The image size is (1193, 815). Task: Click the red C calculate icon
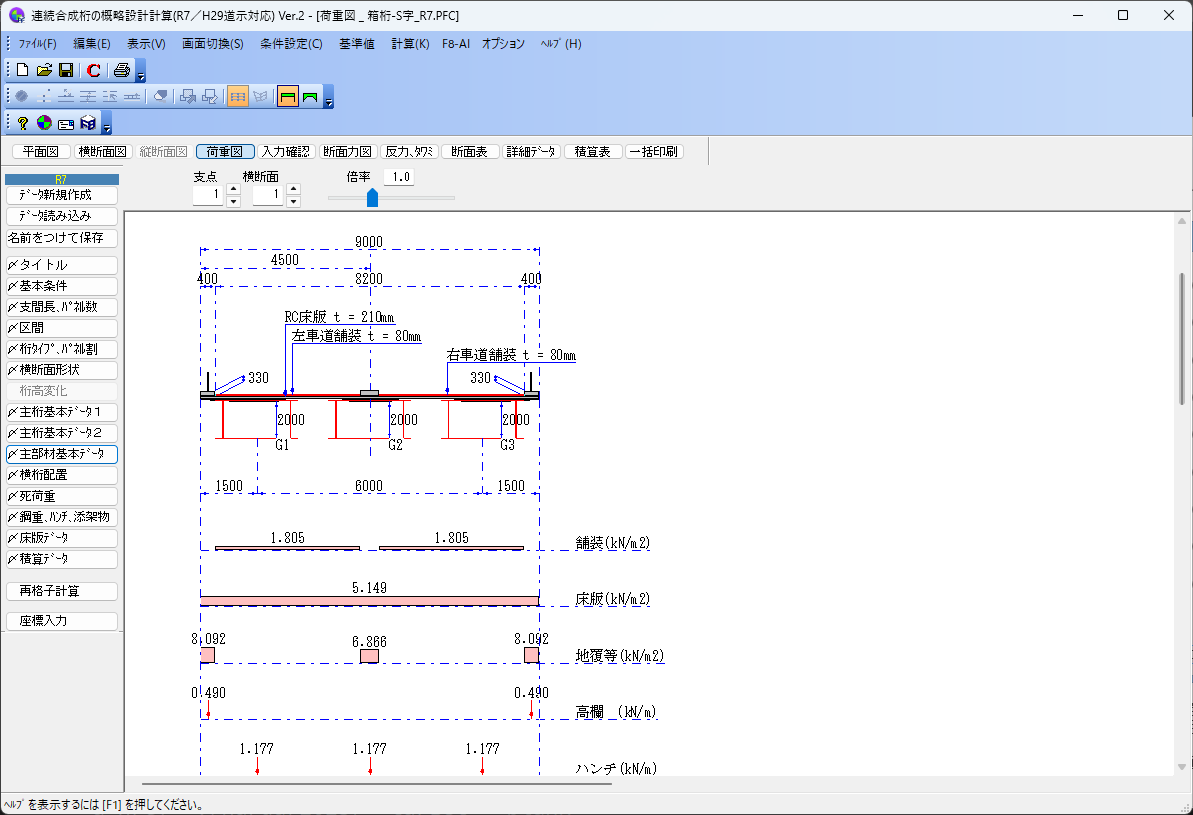(x=94, y=70)
